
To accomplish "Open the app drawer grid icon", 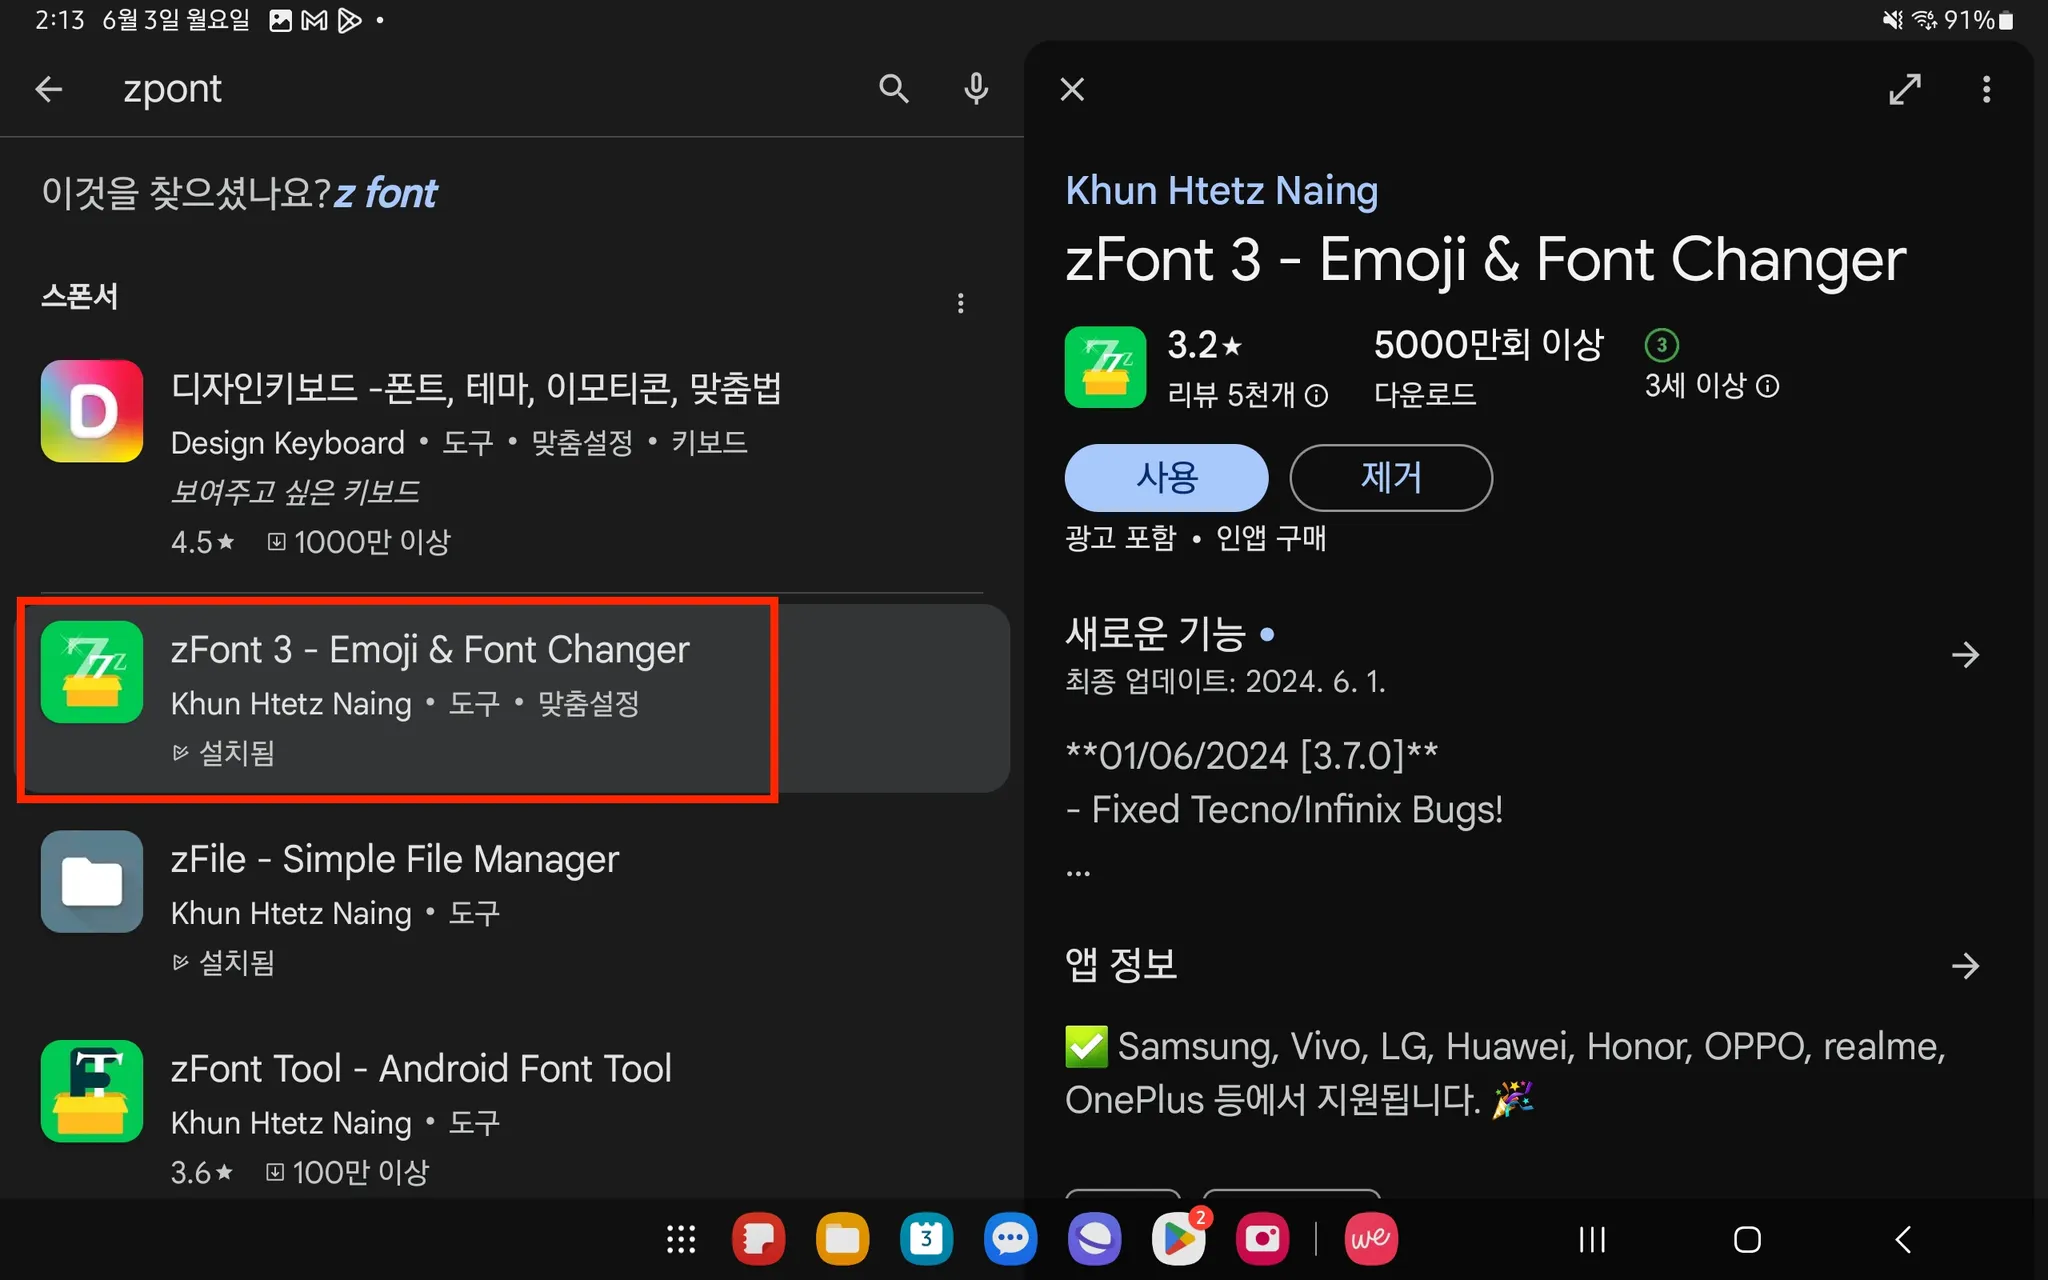I will click(681, 1240).
